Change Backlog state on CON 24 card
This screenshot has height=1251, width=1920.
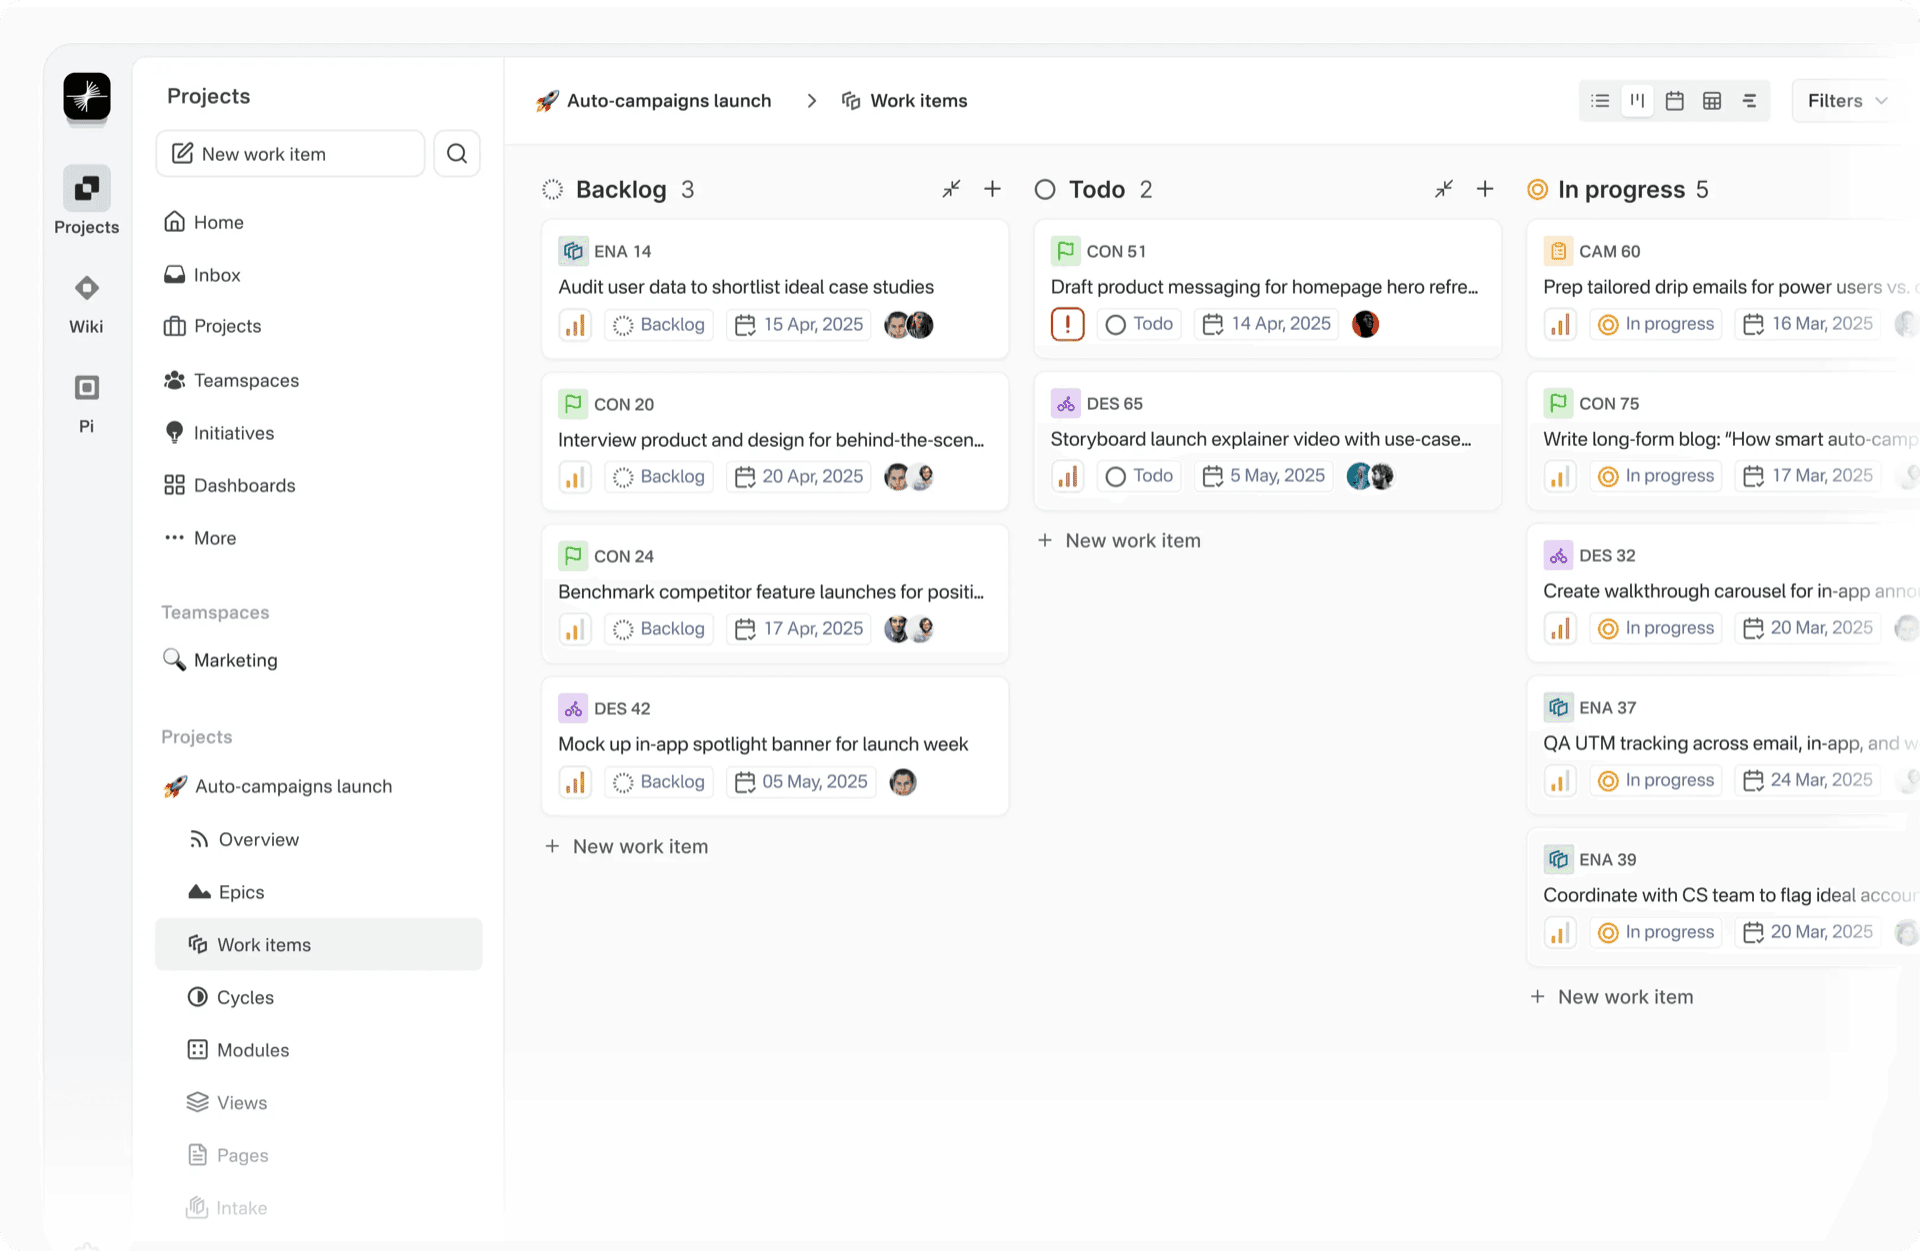(x=659, y=629)
